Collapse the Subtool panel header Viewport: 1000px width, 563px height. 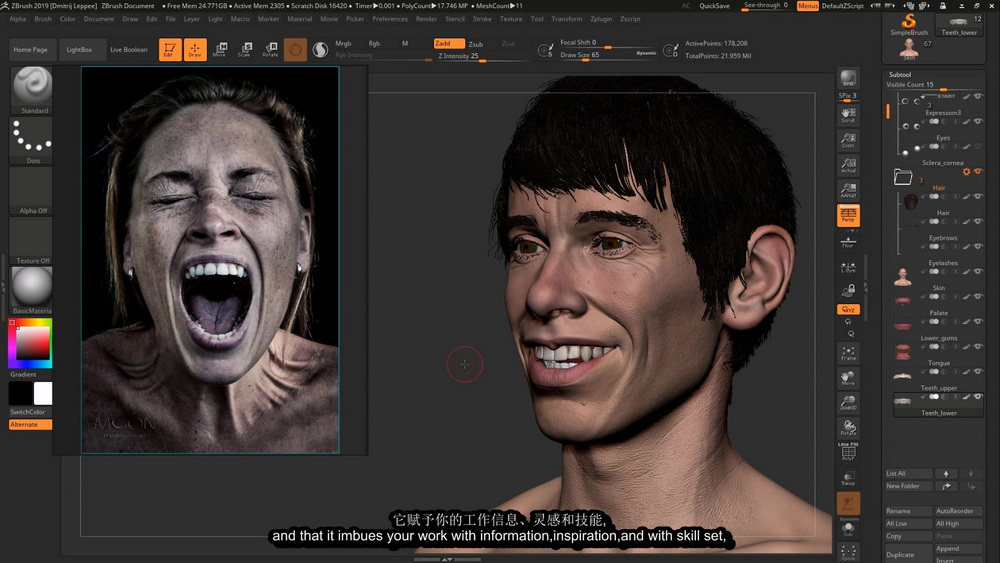[x=900, y=75]
